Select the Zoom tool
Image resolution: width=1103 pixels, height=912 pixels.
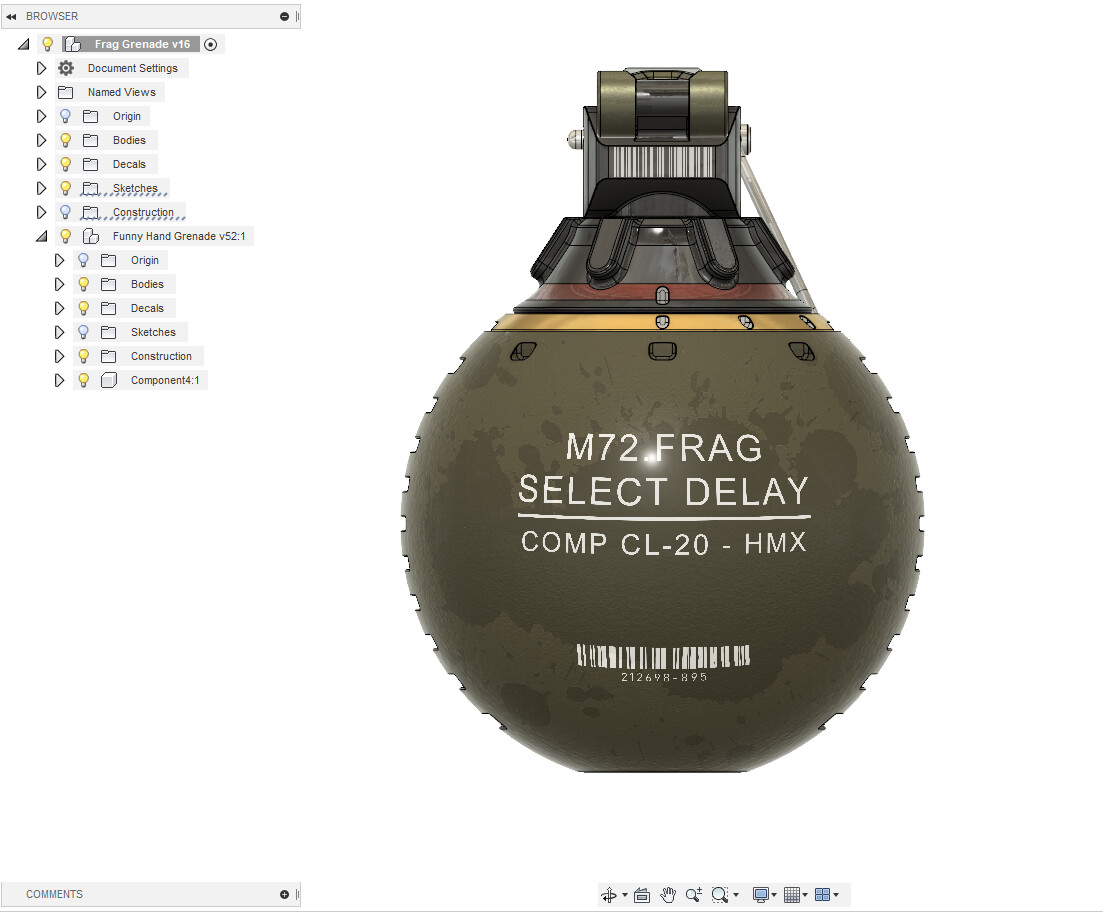(694, 894)
